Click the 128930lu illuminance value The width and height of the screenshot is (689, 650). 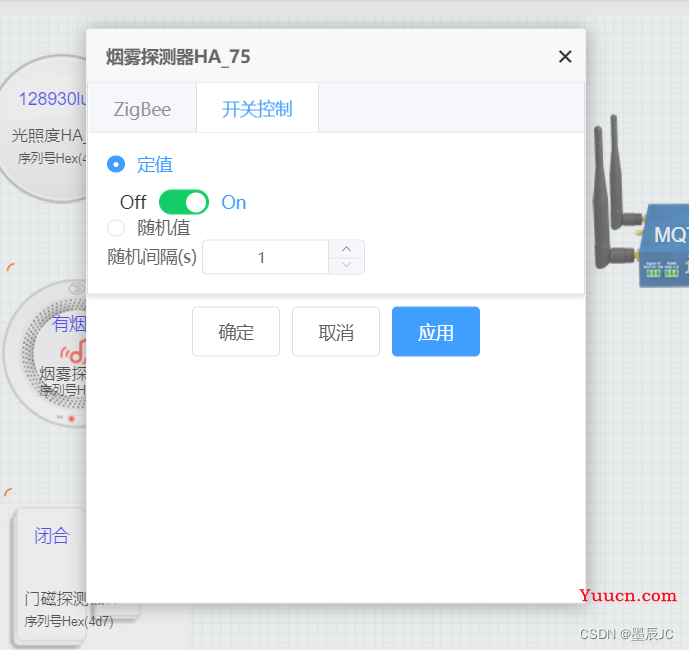coord(52,99)
